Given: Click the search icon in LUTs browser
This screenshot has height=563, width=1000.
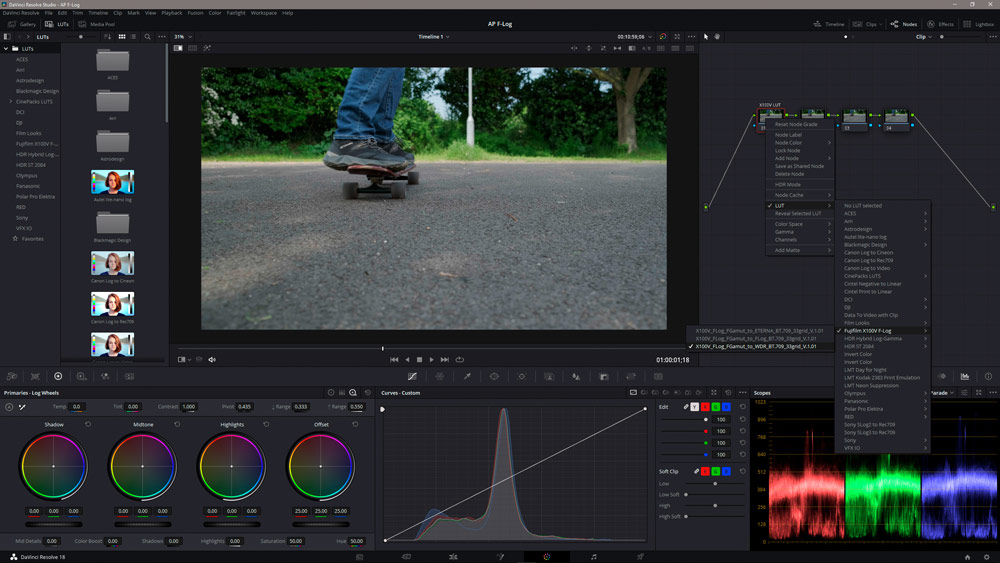Looking at the screenshot, I should (147, 37).
